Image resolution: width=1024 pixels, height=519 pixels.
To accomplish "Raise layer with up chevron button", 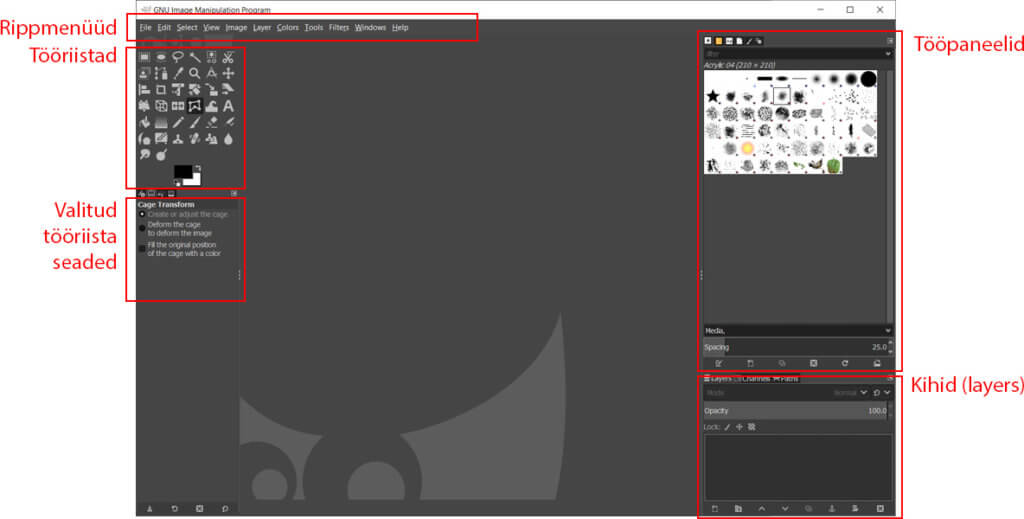I will tap(761, 509).
